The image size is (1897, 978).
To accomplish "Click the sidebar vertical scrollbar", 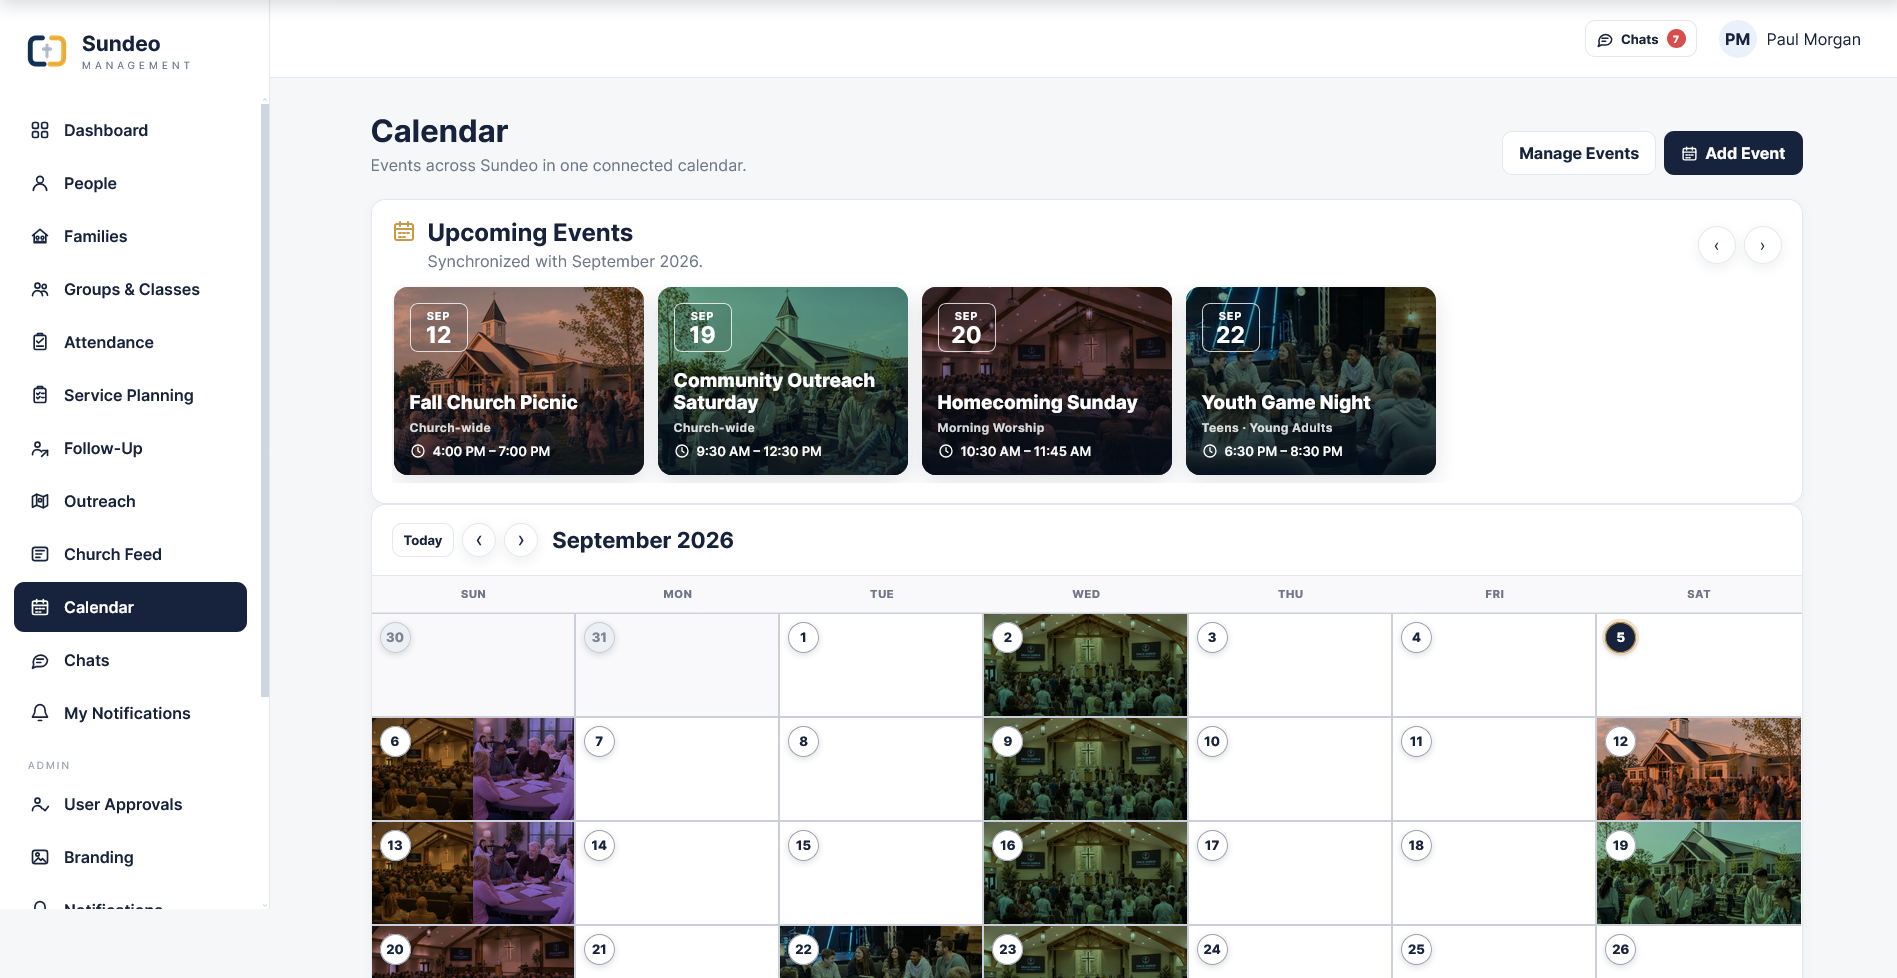I will 264,400.
